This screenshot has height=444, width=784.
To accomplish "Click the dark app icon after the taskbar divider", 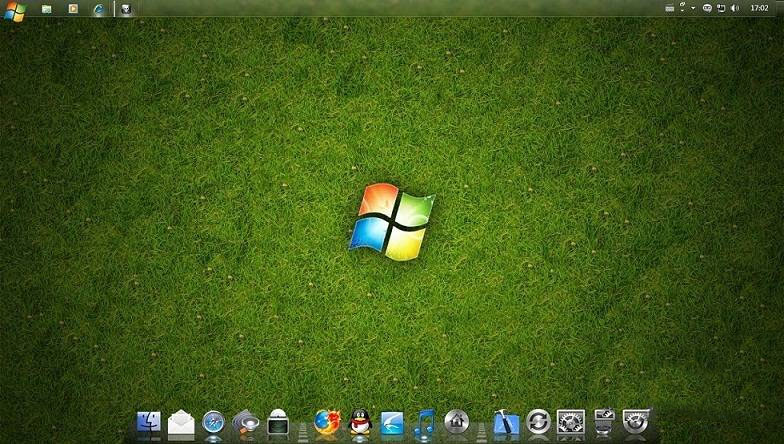I will (126, 9).
